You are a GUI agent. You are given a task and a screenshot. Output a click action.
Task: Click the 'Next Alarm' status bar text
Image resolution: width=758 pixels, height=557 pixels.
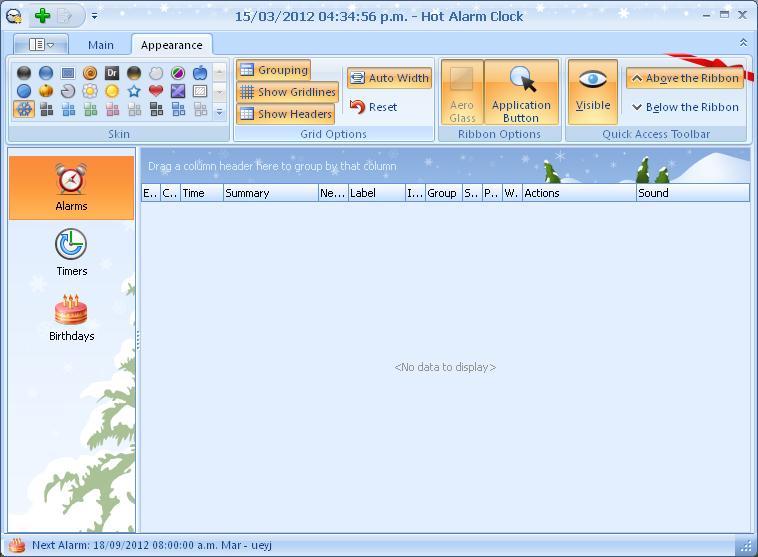tap(152, 545)
